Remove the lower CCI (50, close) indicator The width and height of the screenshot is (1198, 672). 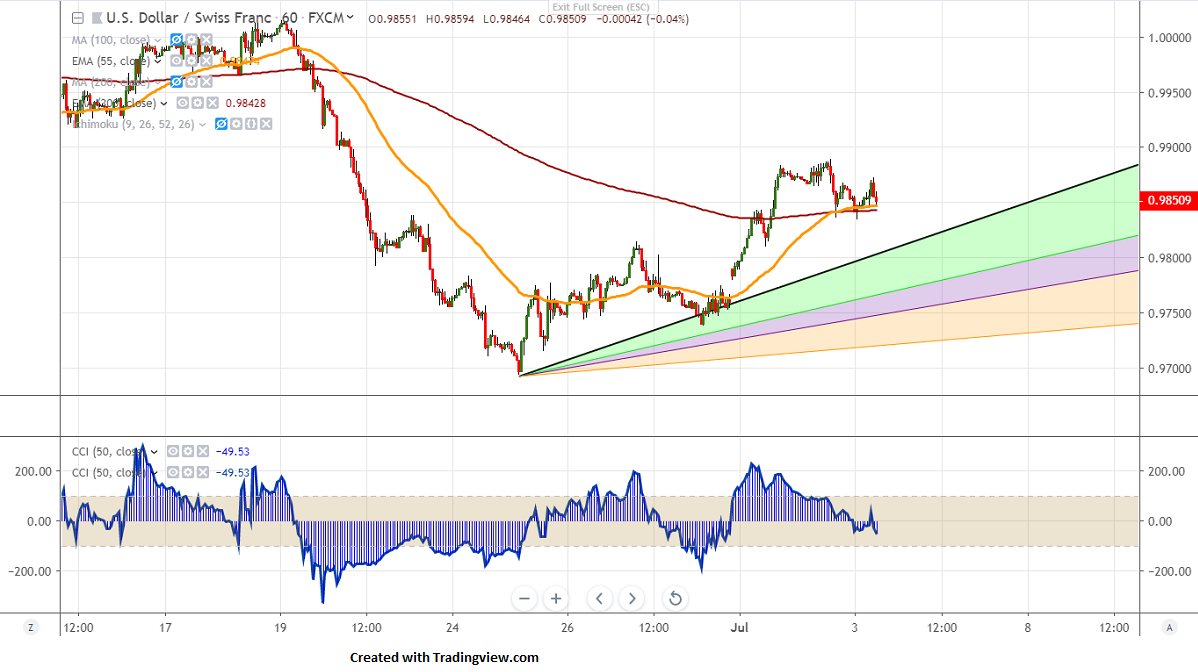pyautogui.click(x=202, y=473)
